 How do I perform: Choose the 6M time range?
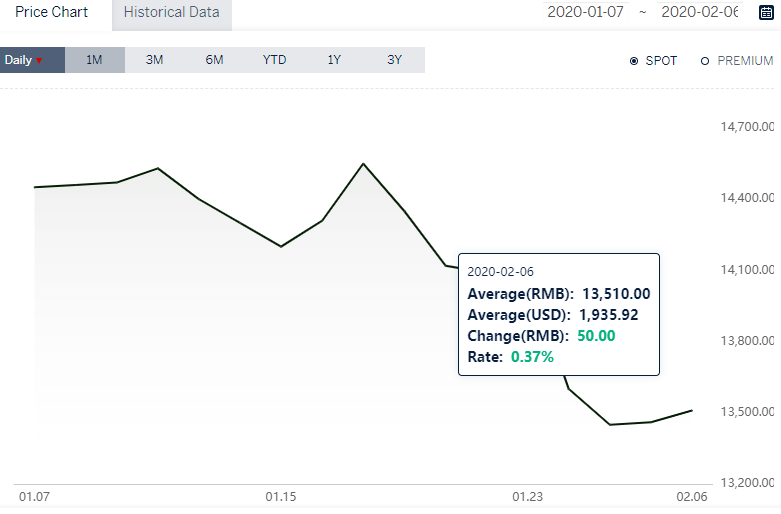215,60
